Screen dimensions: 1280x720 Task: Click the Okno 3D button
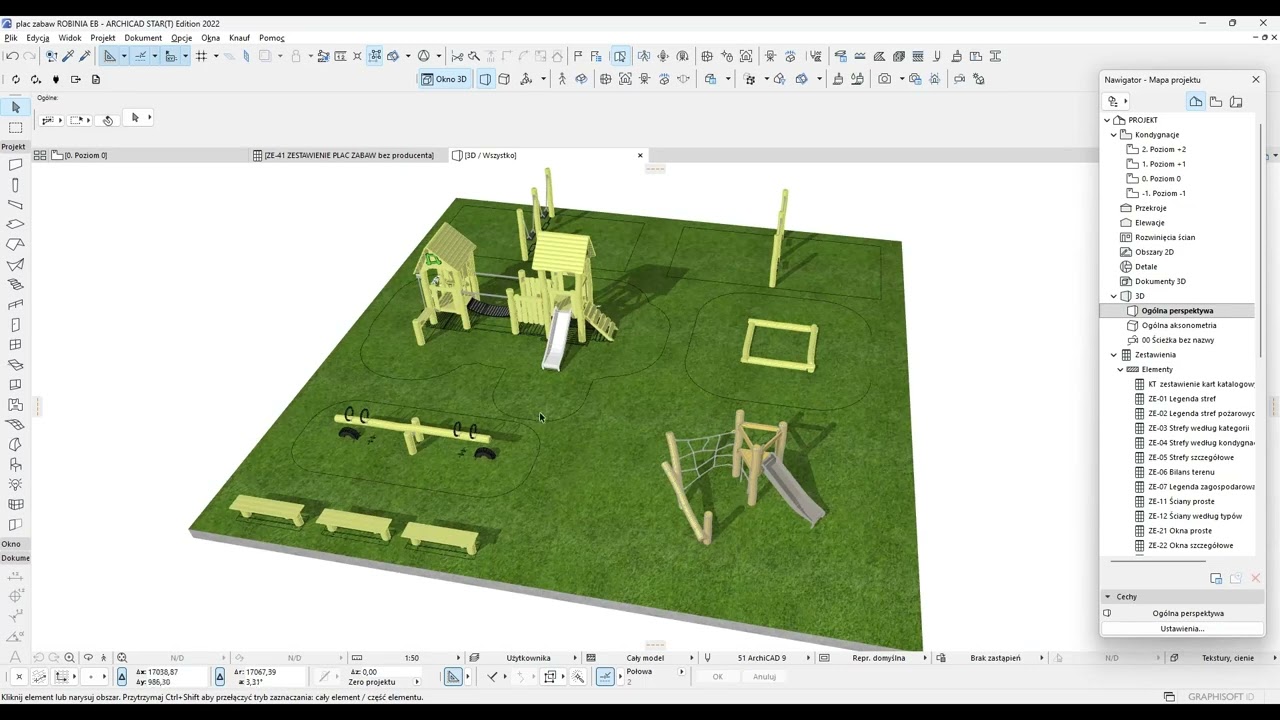click(x=444, y=79)
